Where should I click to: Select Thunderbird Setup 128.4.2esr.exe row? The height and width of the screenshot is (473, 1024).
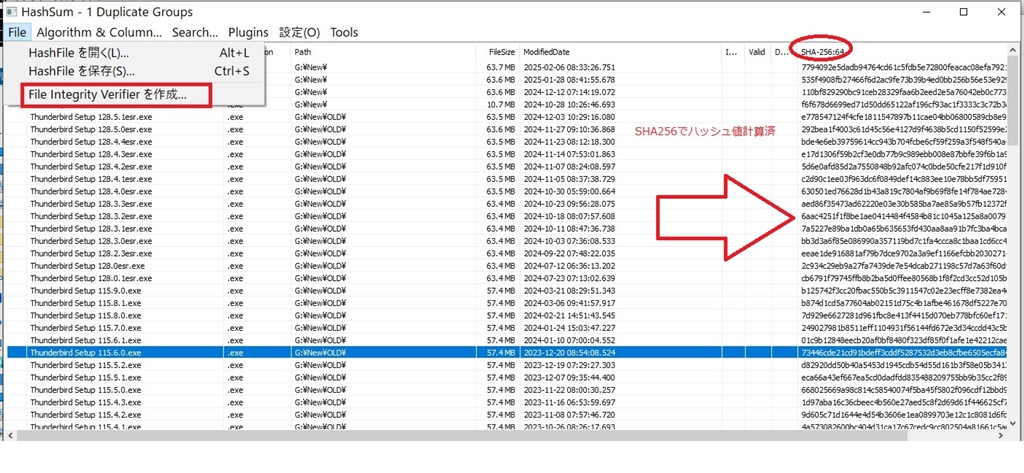509,167
